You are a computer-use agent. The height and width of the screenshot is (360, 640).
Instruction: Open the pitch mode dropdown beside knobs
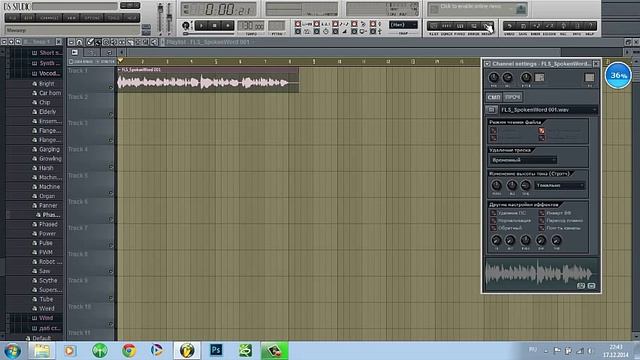560,185
